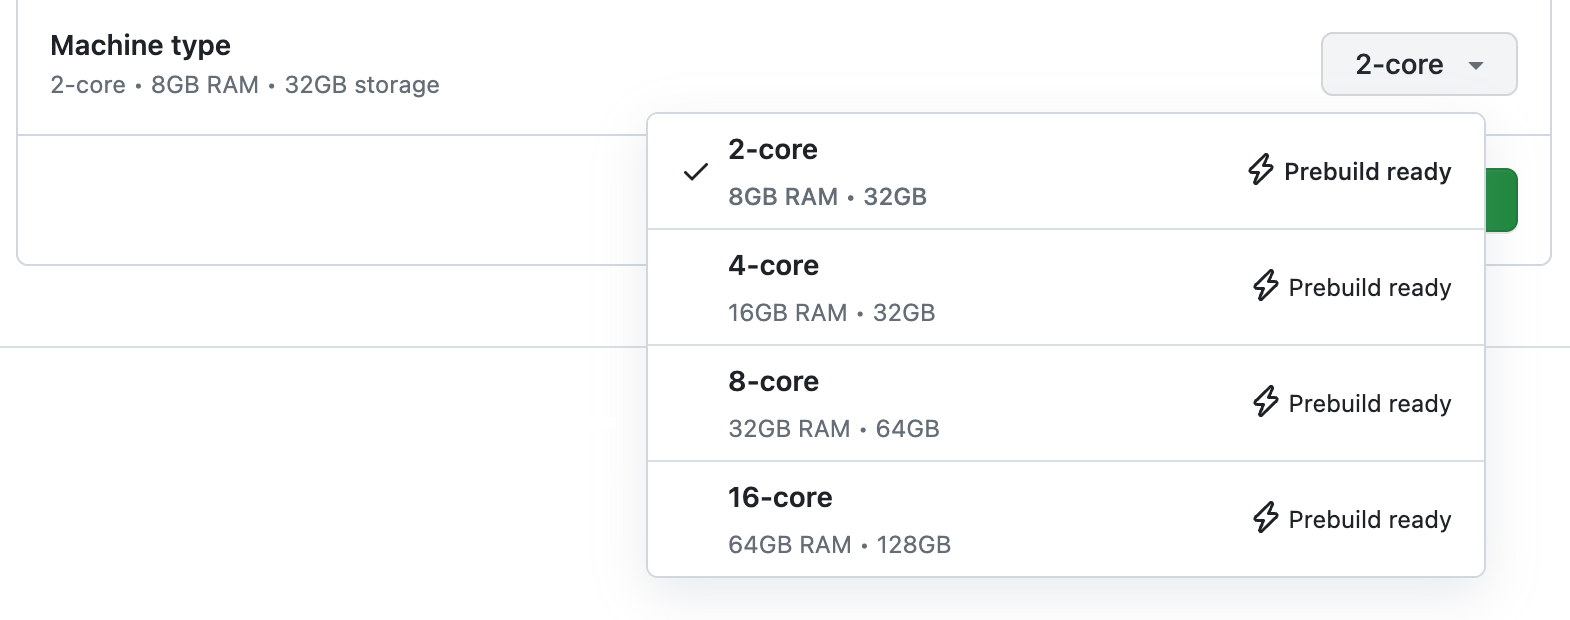
Task: Click the Prebuild ready lightning icon for 4-core
Action: click(x=1265, y=287)
